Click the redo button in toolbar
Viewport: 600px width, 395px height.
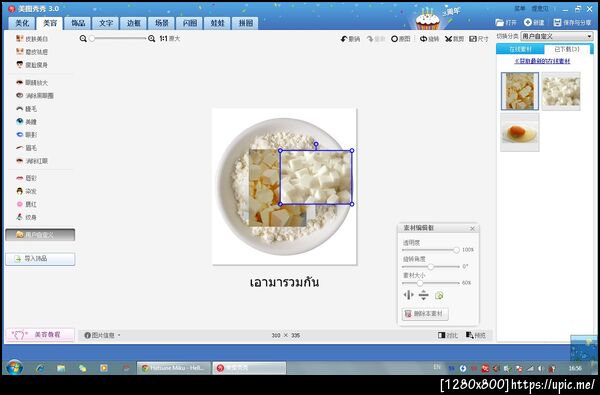point(375,39)
